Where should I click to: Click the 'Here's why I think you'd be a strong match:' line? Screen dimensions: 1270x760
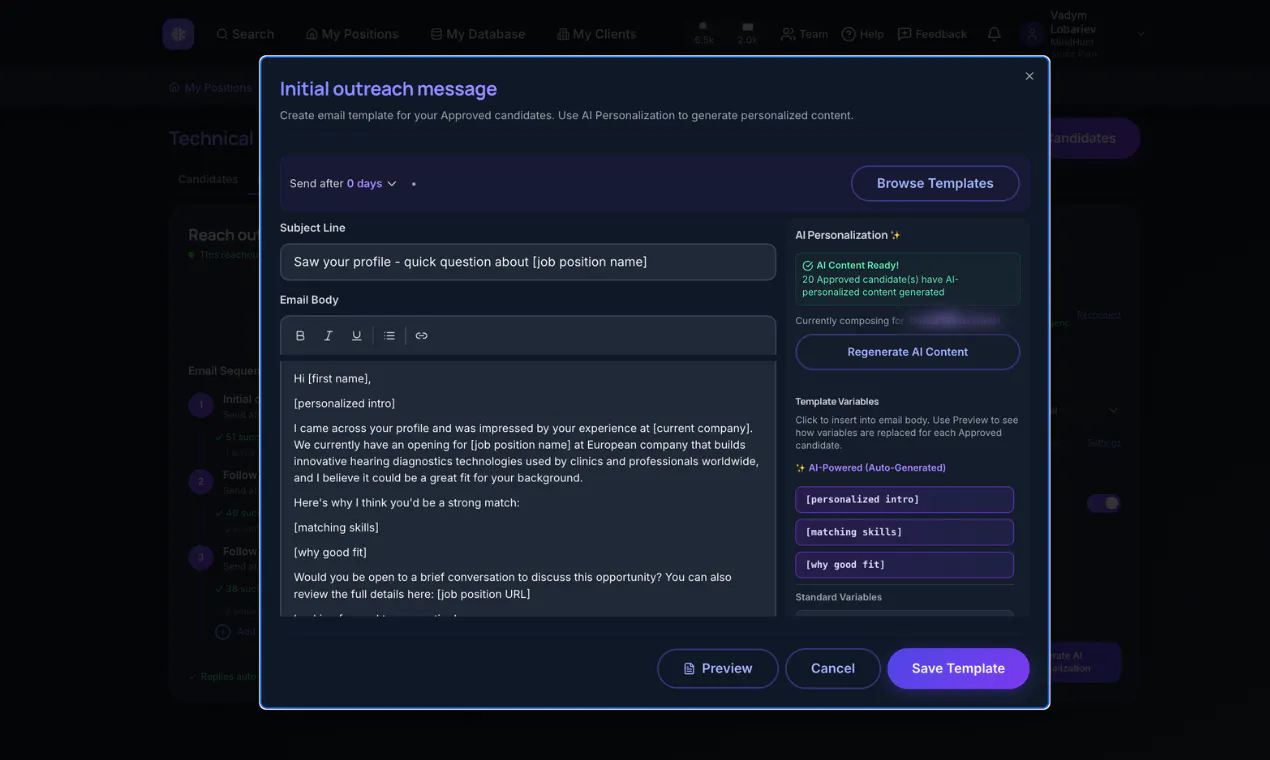406,503
